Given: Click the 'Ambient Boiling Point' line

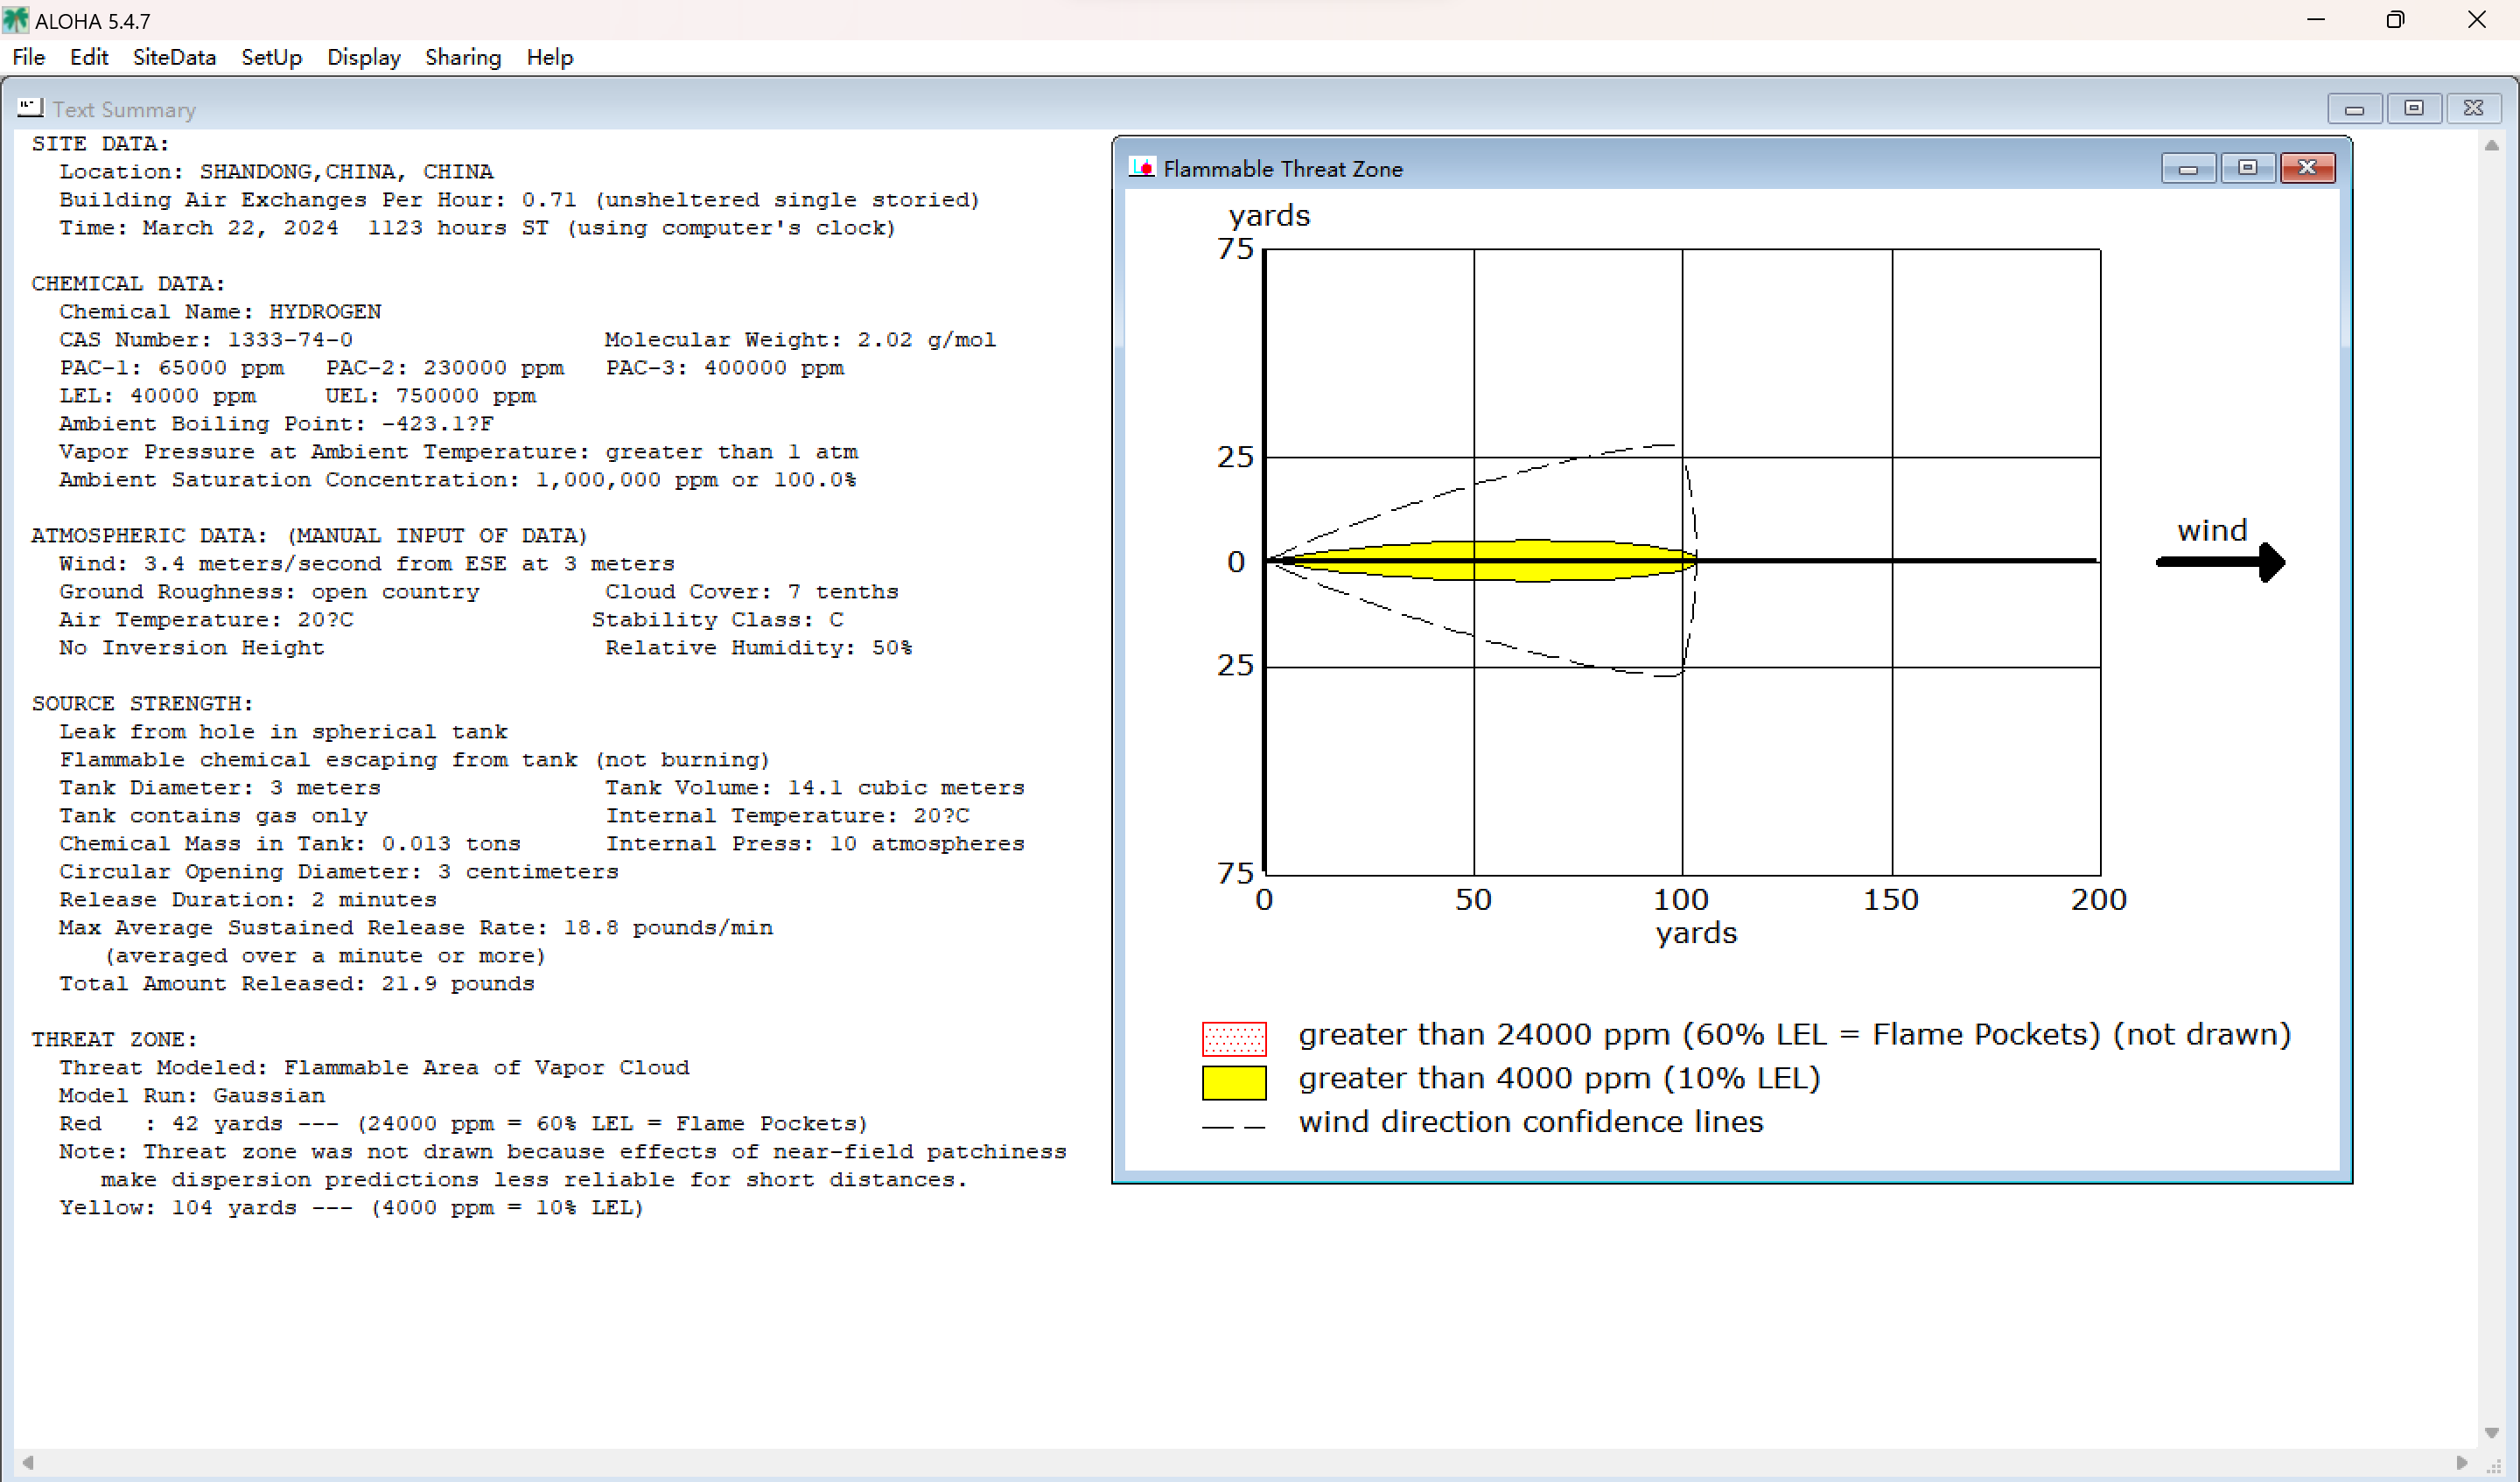Looking at the screenshot, I should point(276,424).
